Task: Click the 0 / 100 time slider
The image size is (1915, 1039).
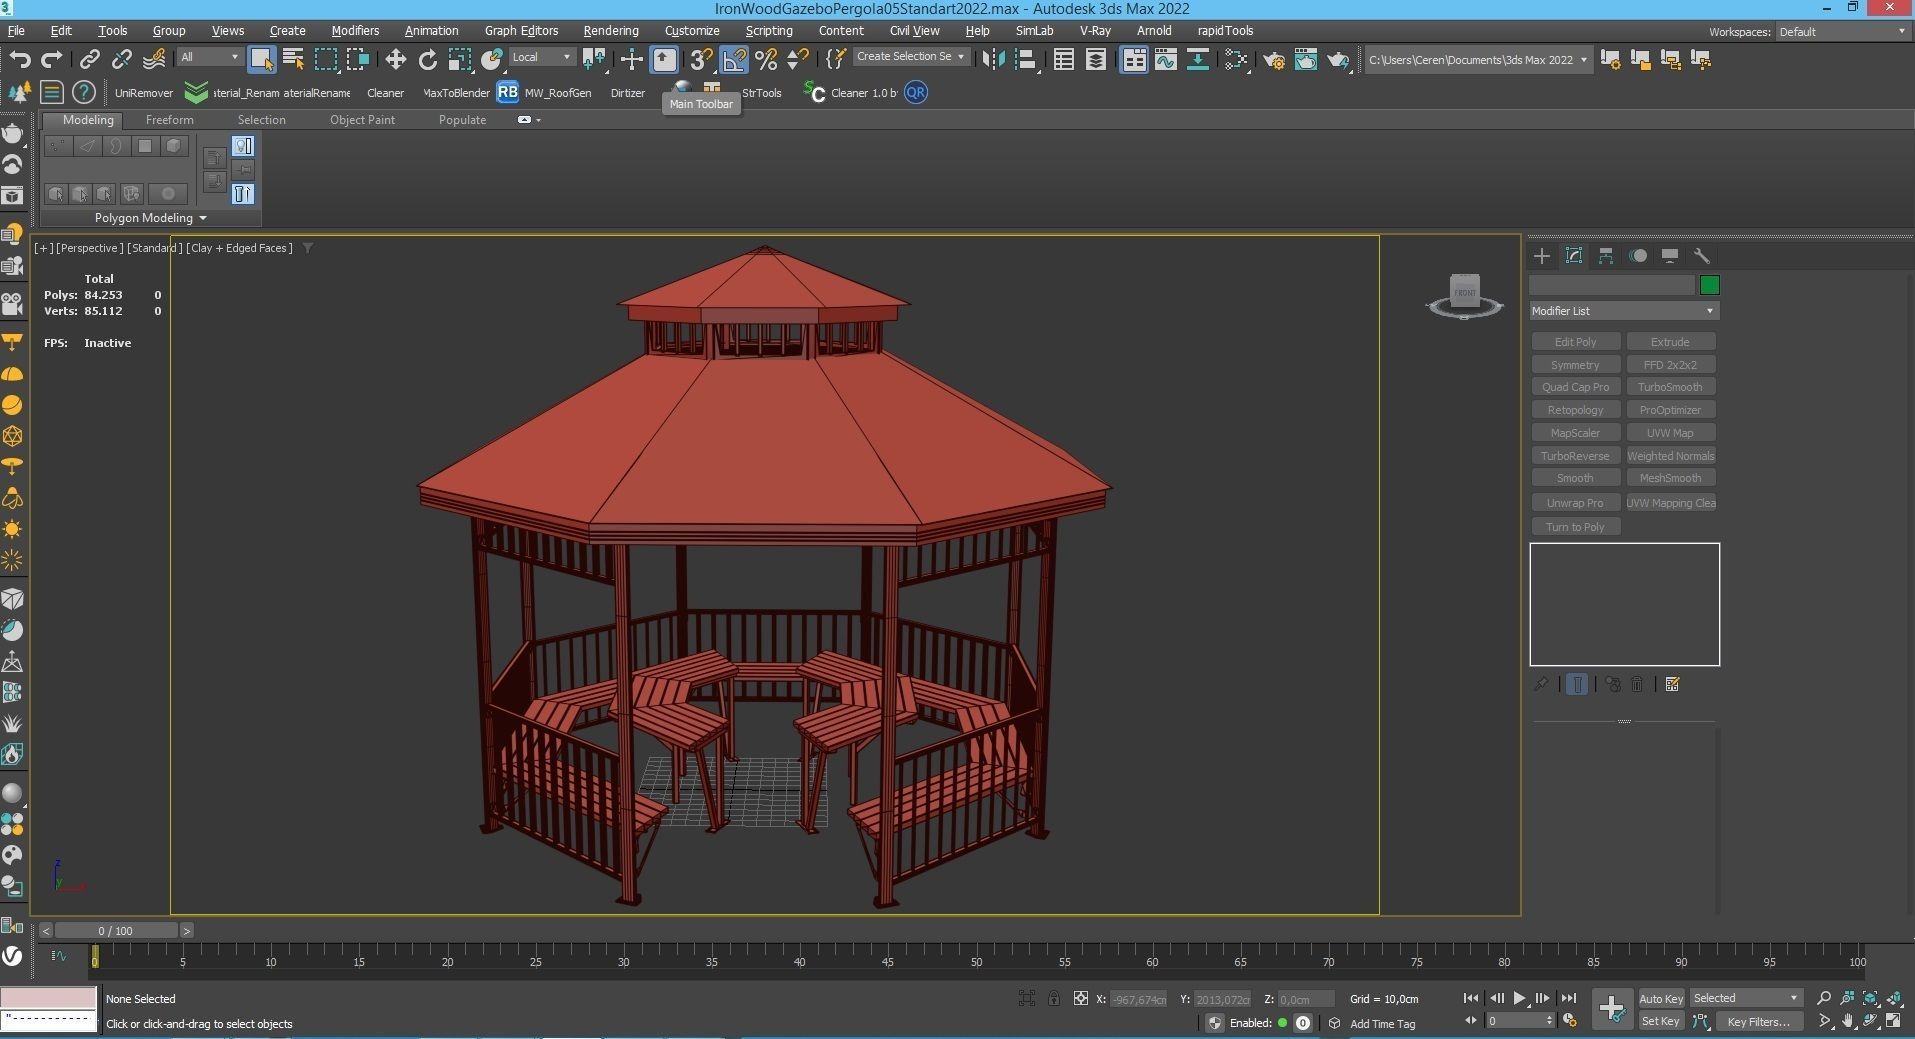Action: point(116,931)
